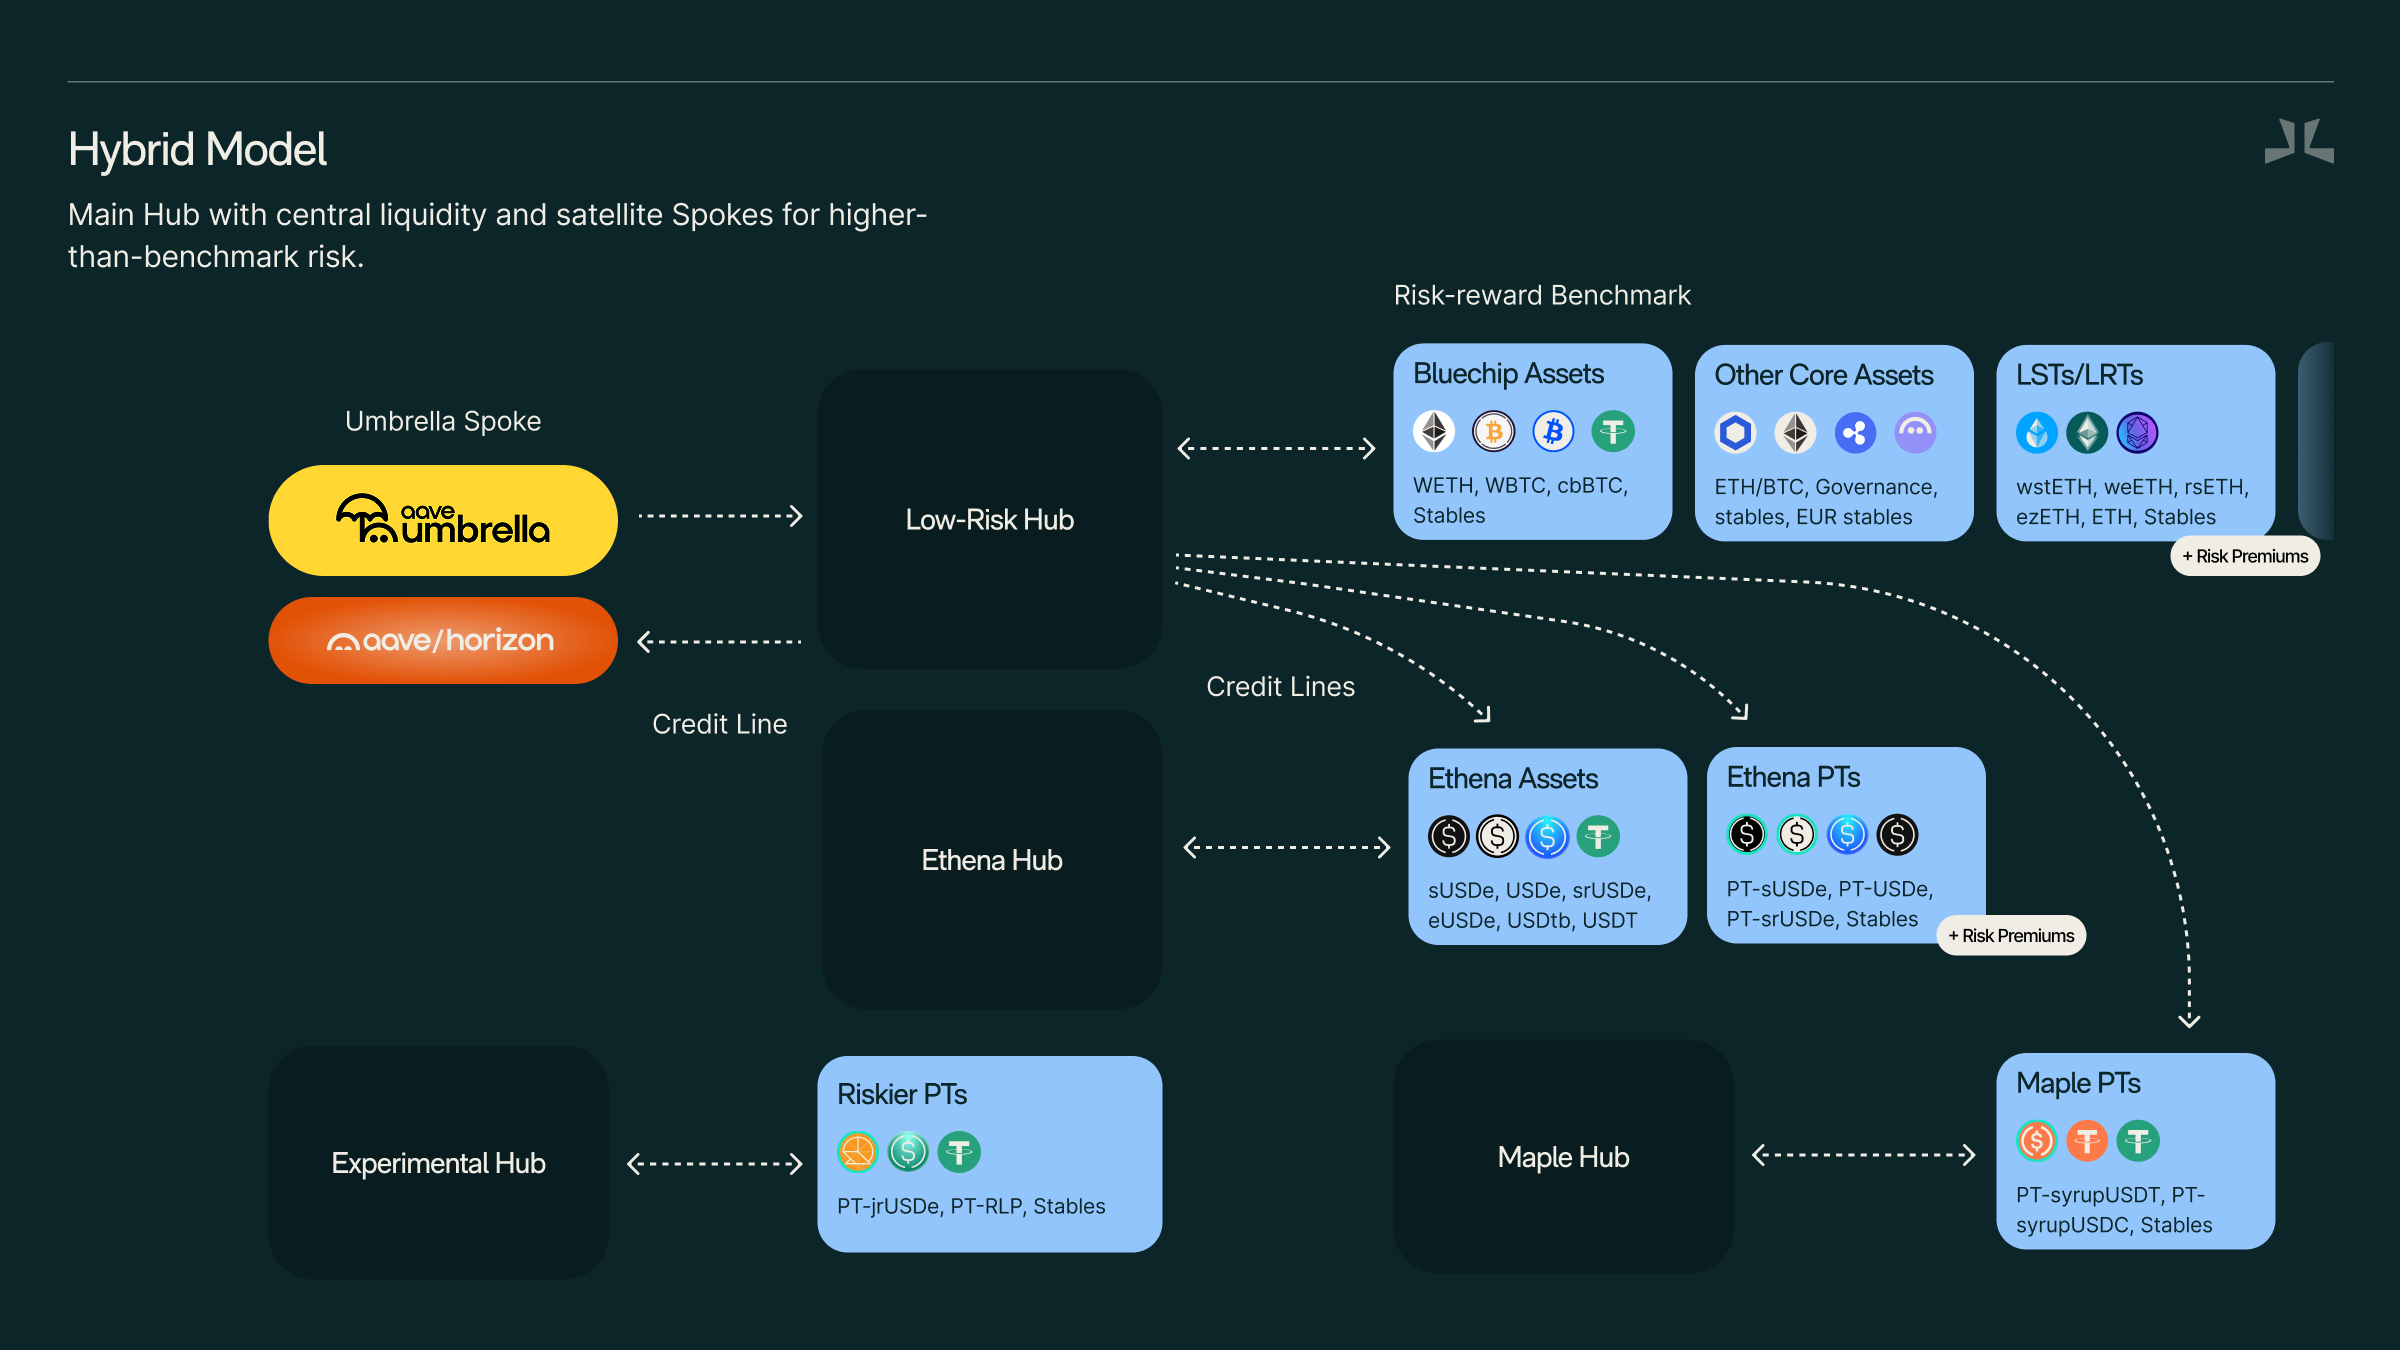Click the blue dollar icon in Ethena Assets

1548,836
